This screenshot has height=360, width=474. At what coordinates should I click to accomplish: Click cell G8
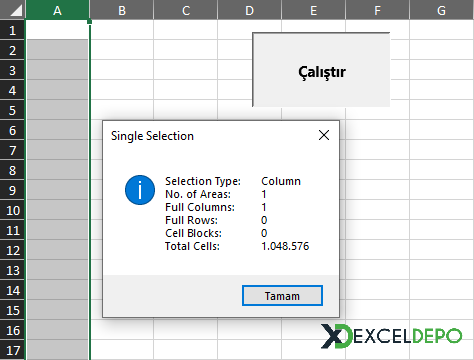[442, 170]
